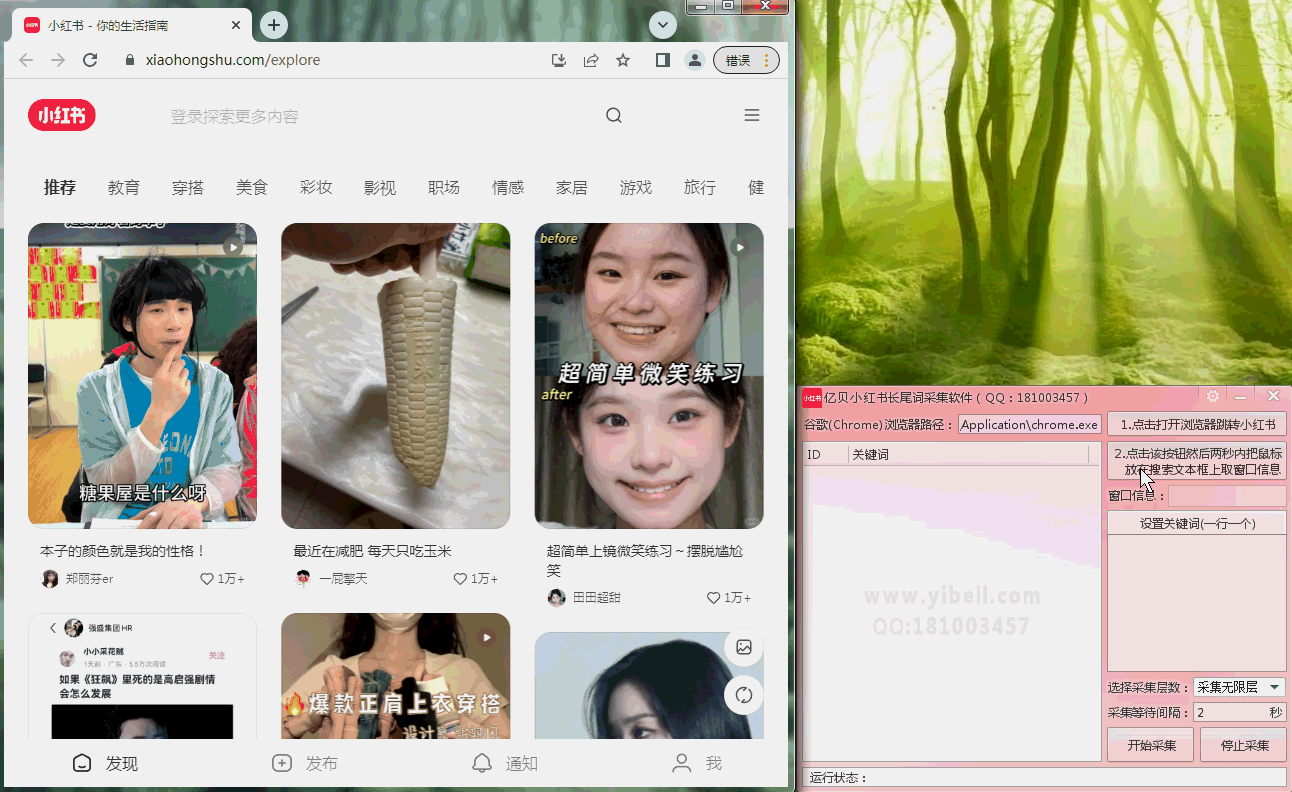This screenshot has width=1292, height=792.
Task: Select the 情感 category tab
Action: point(508,187)
